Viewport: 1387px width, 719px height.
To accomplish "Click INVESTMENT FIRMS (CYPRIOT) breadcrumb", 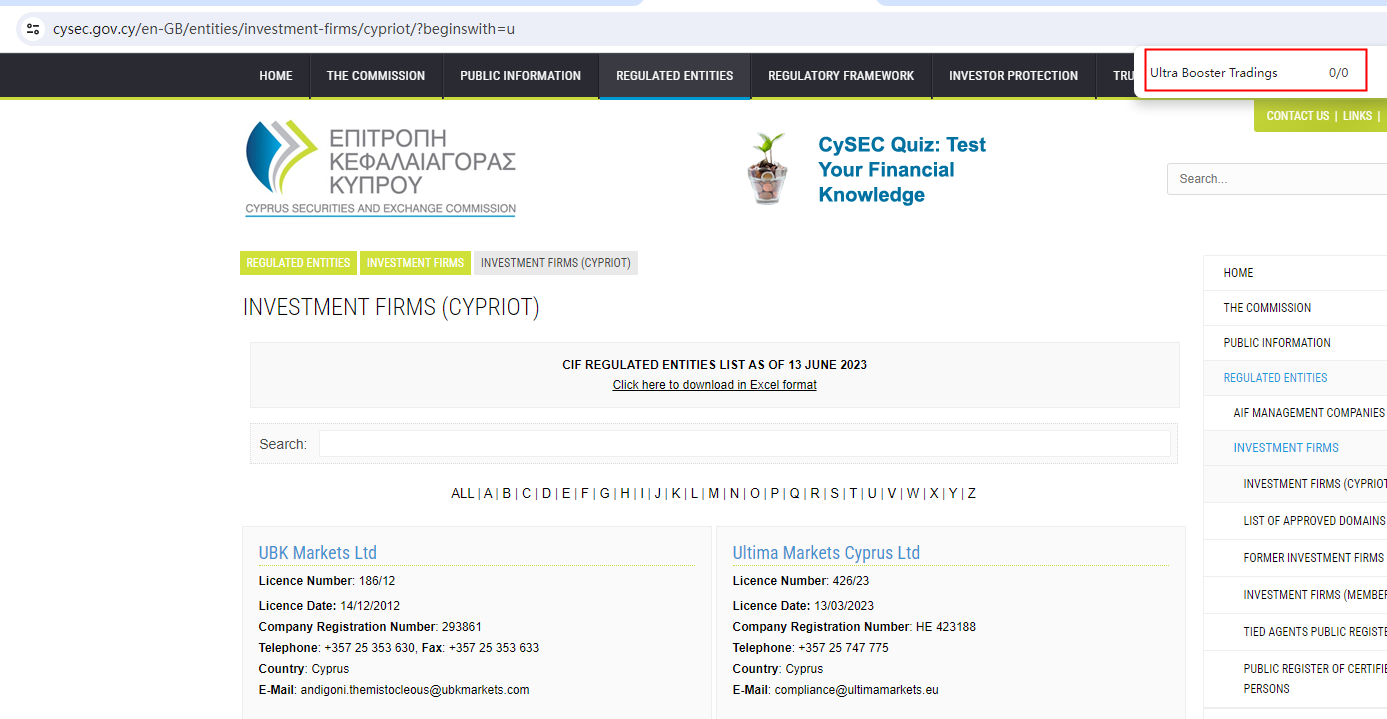I will (x=556, y=263).
